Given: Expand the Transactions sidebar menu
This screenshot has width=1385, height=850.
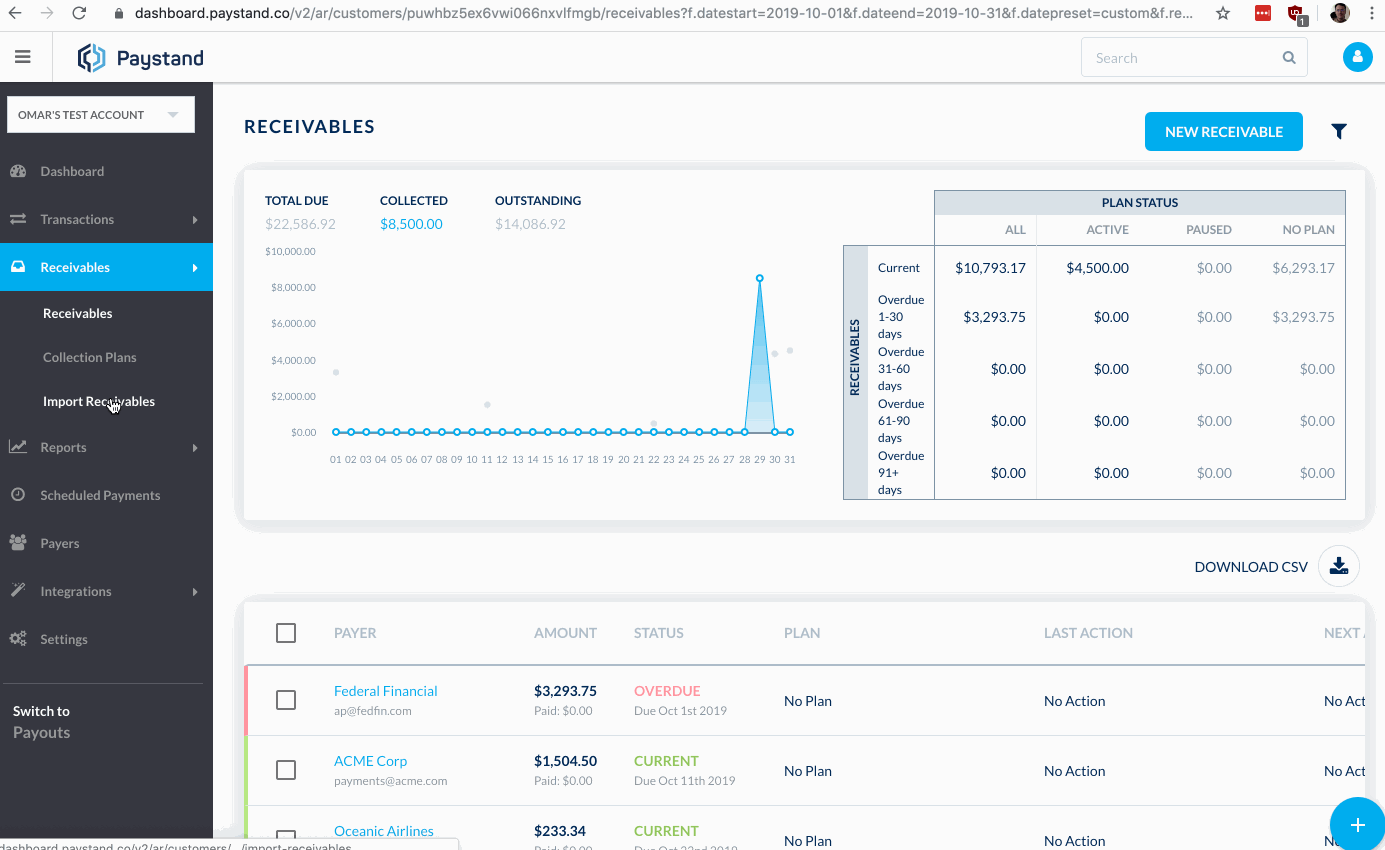Looking at the screenshot, I should pos(106,219).
